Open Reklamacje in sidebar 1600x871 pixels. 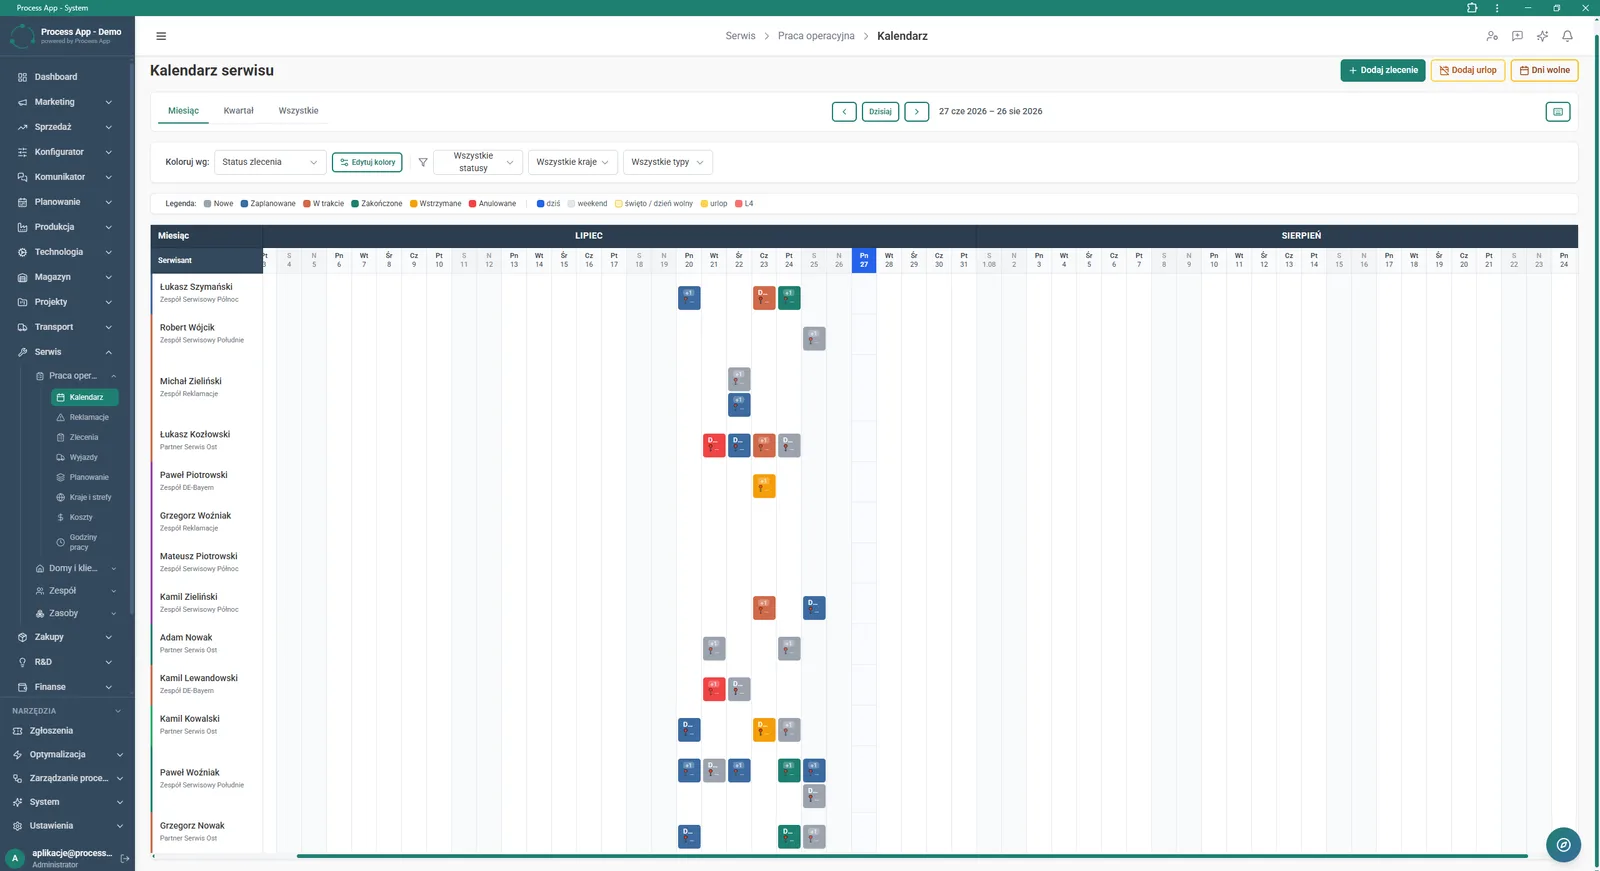point(84,417)
